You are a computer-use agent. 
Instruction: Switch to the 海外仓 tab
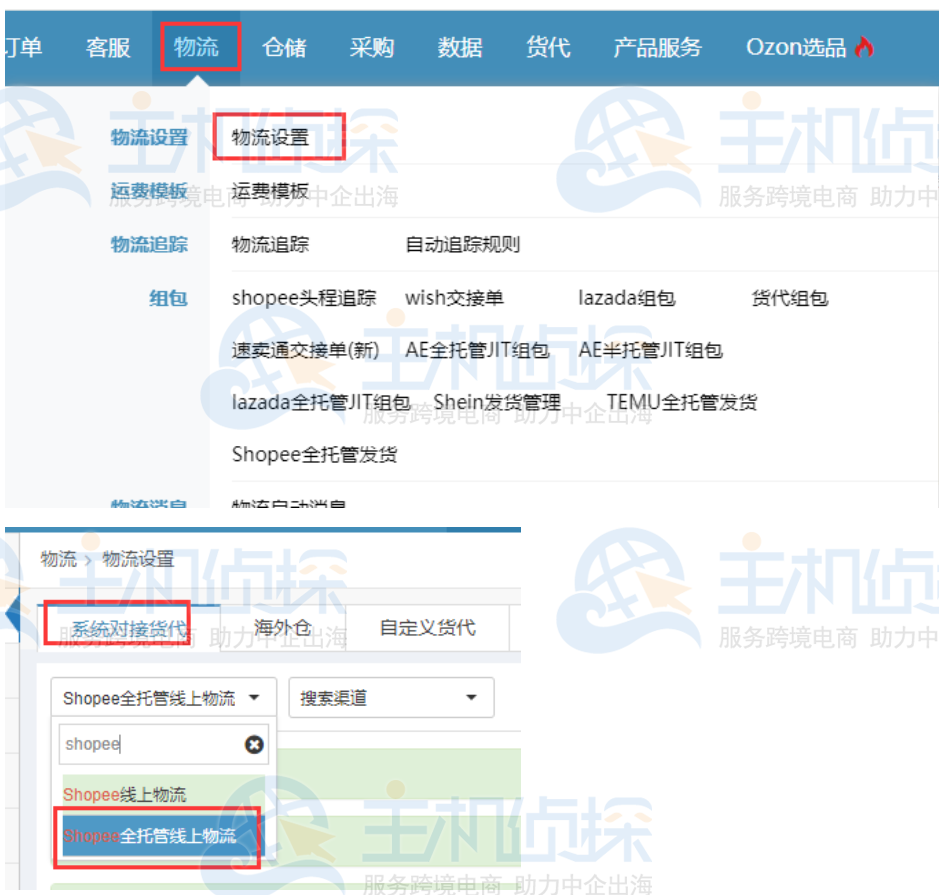pos(283,628)
